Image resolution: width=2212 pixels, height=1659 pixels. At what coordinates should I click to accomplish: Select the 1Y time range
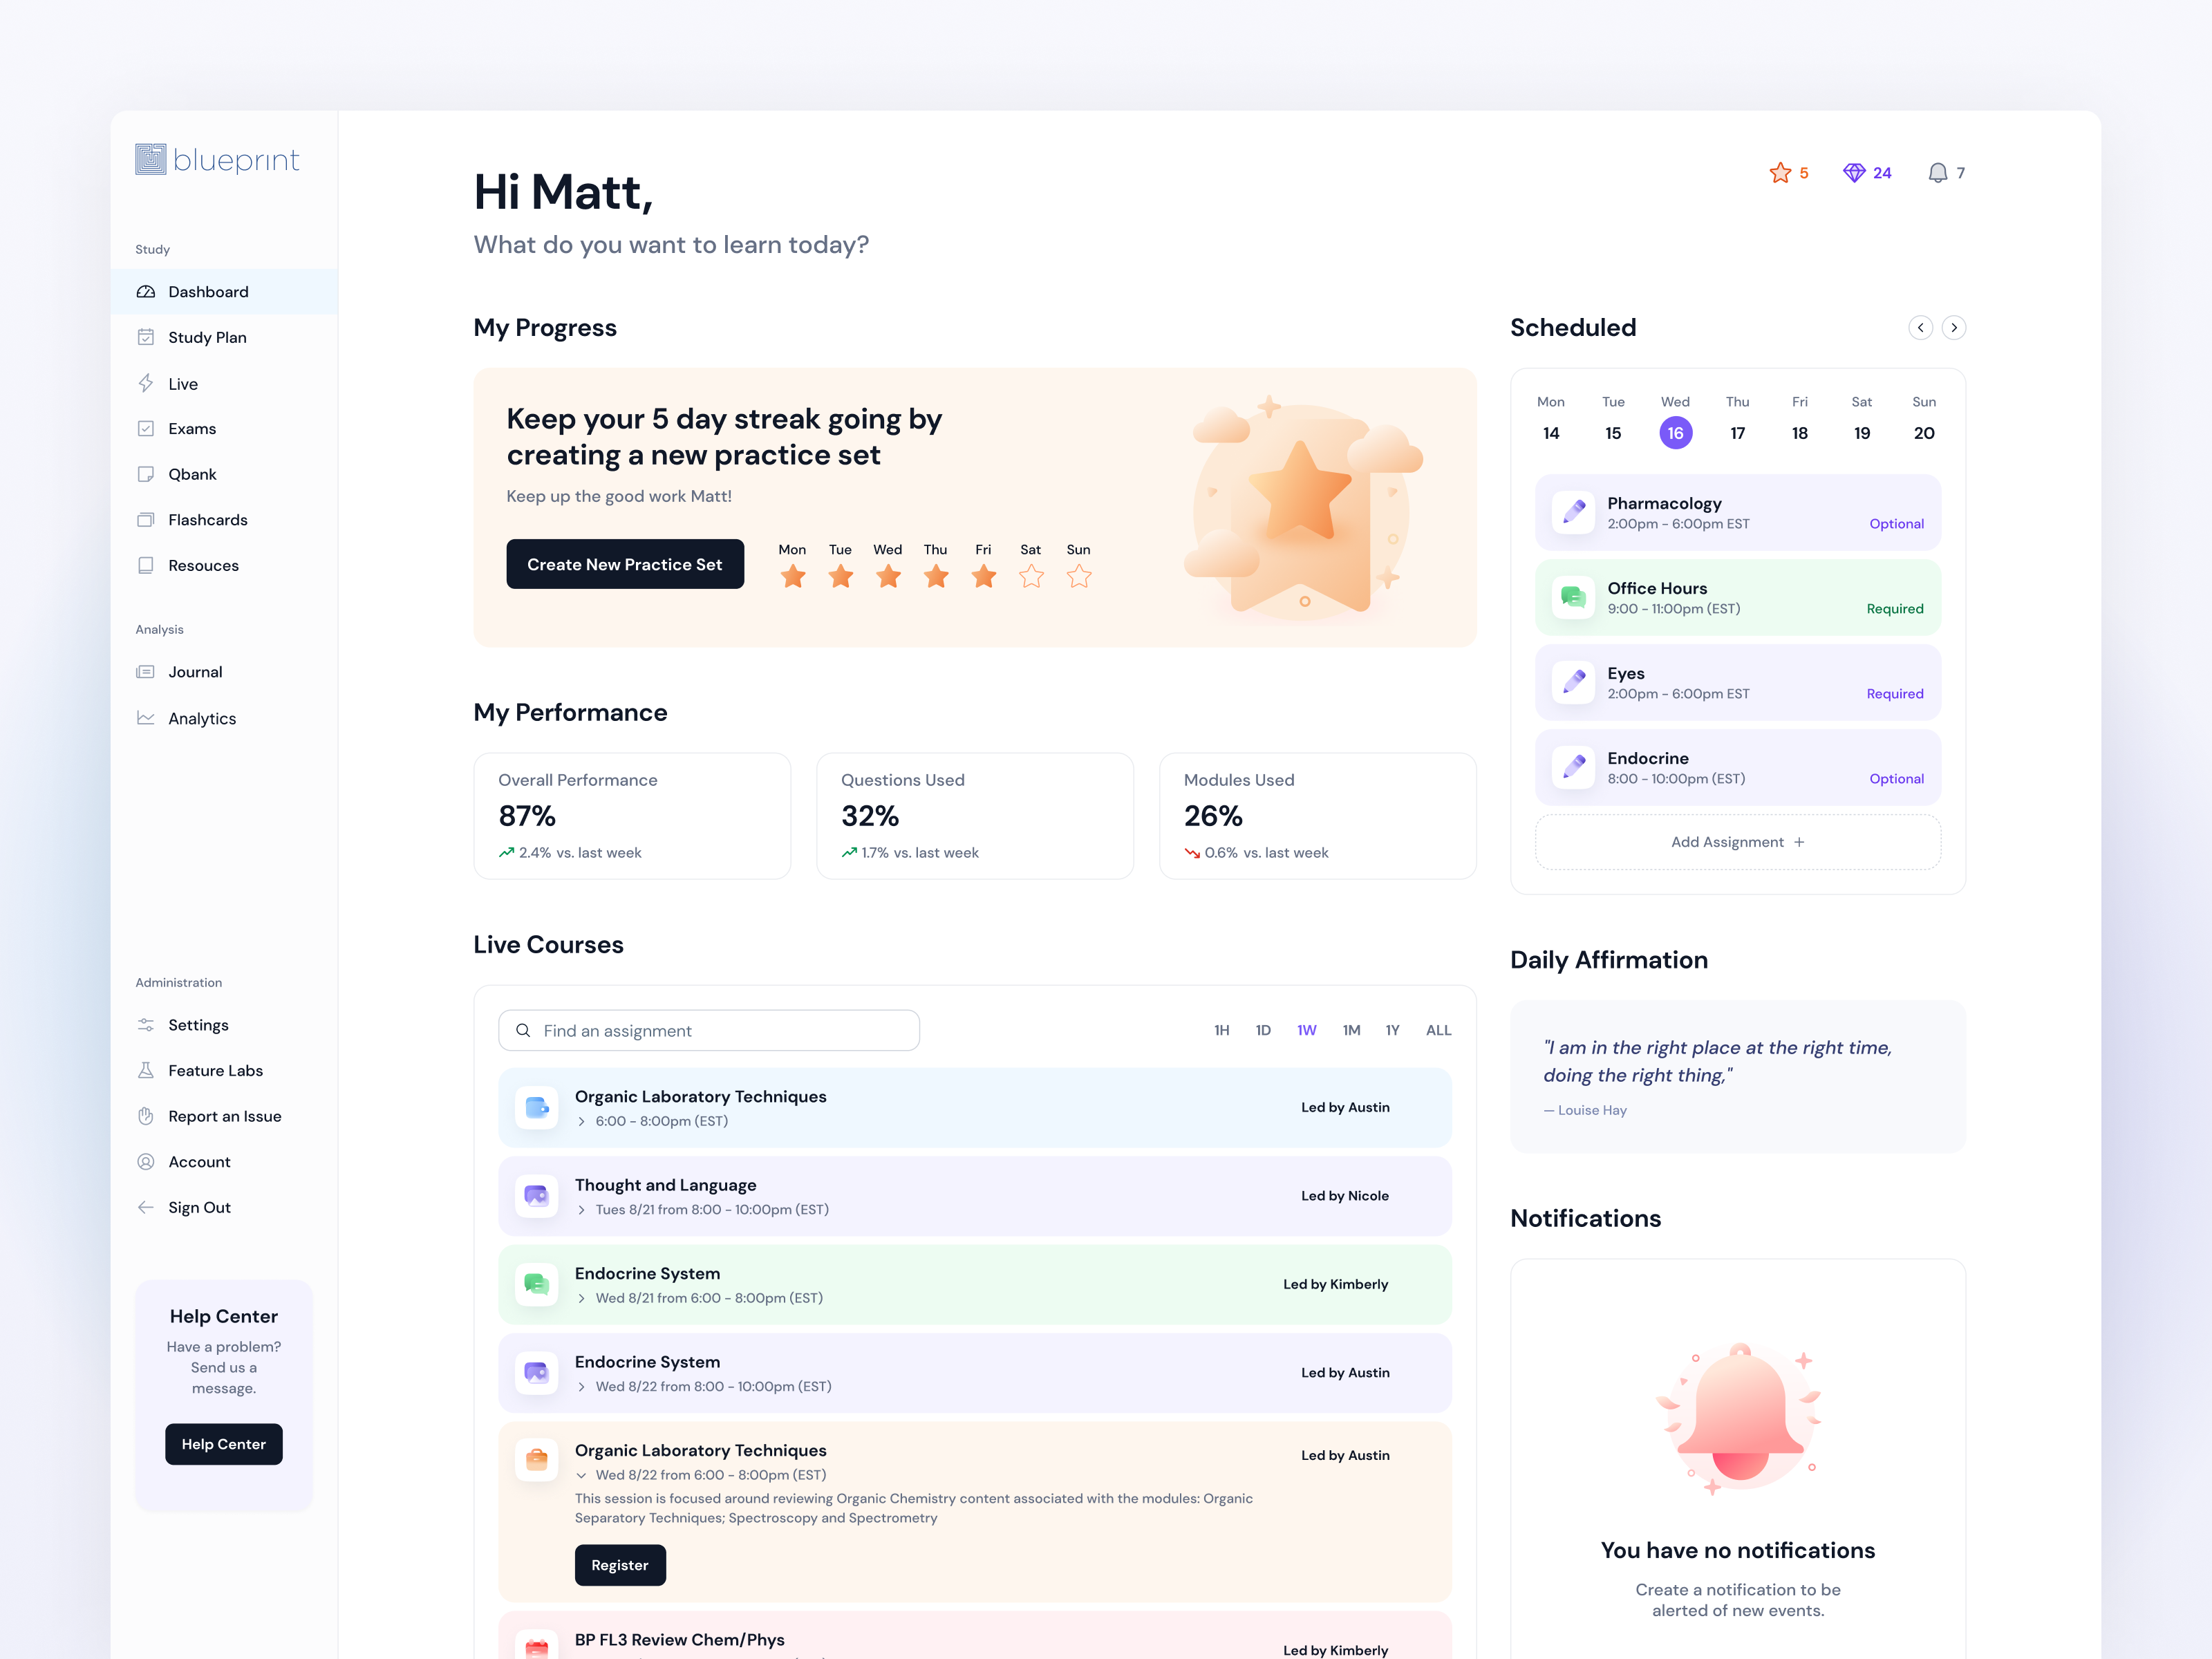coord(1392,1030)
